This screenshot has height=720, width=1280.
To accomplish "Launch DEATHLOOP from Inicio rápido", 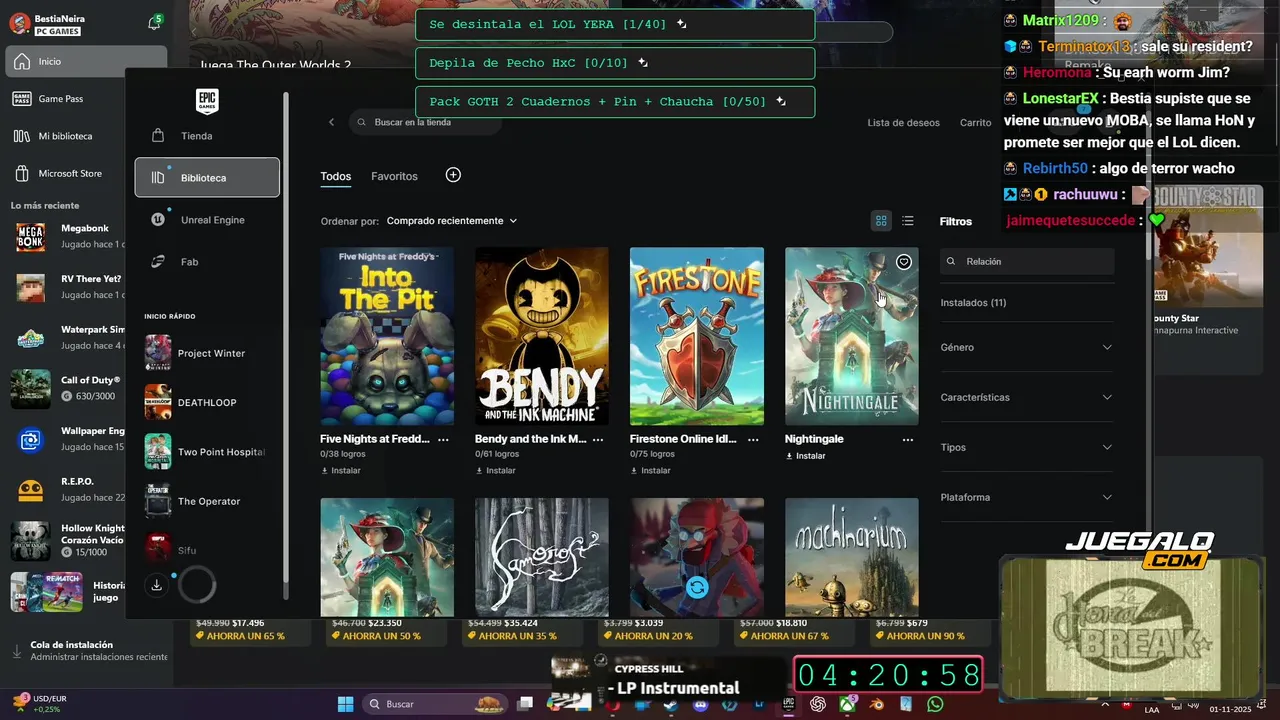I will pos(205,402).
